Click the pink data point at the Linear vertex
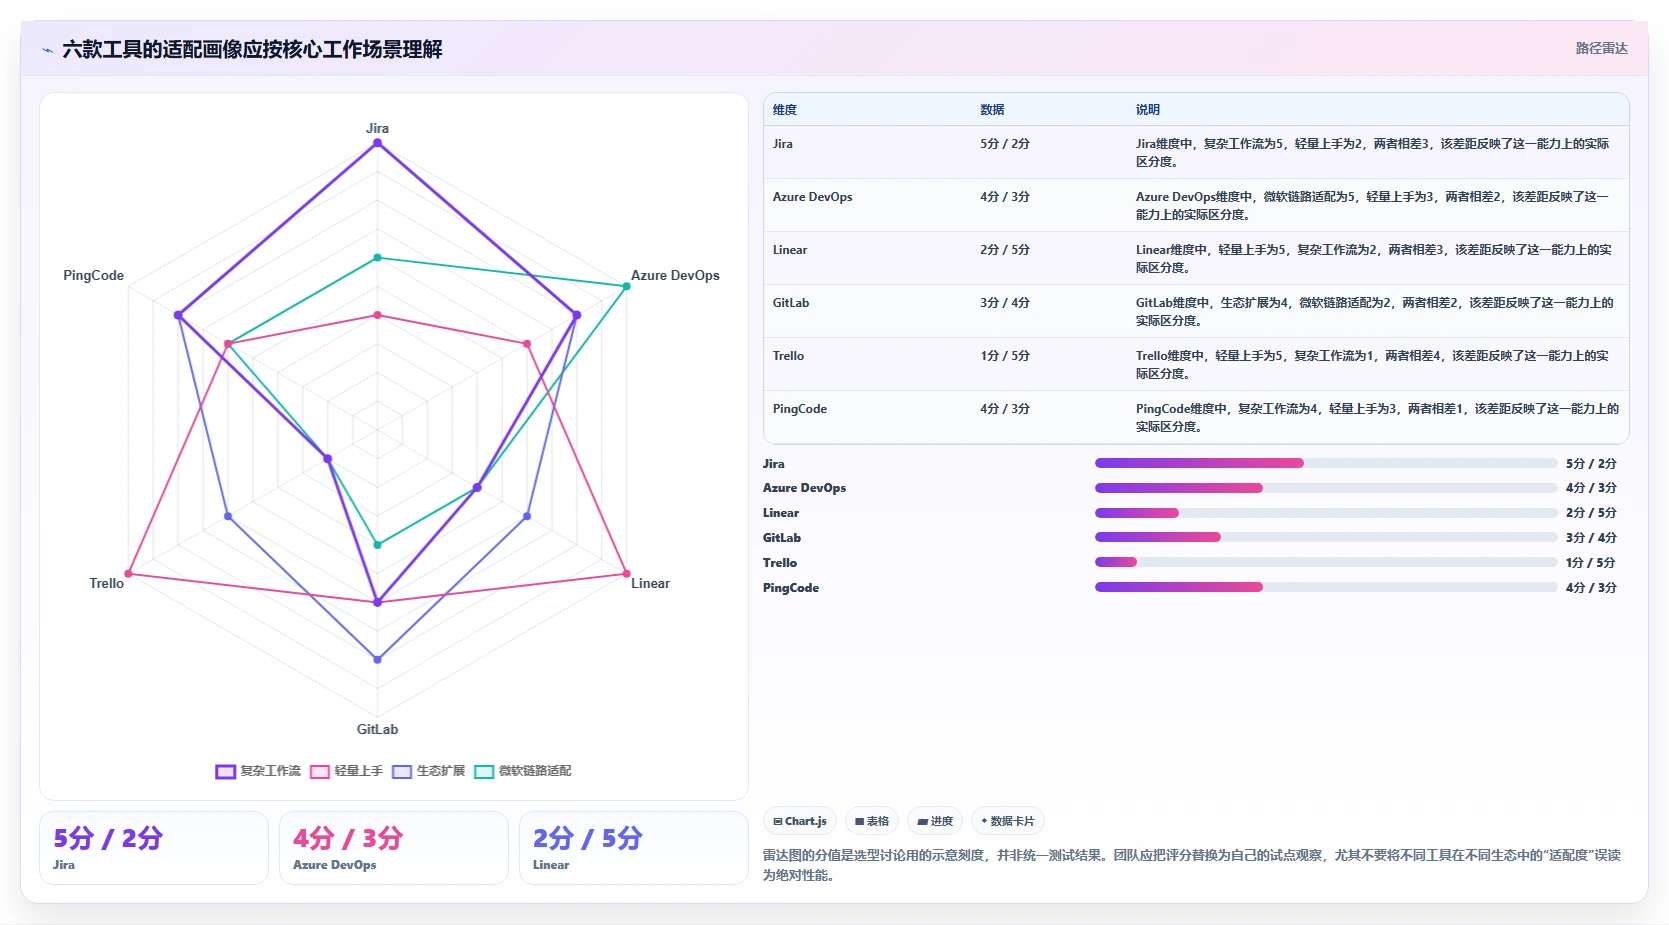 pos(627,574)
